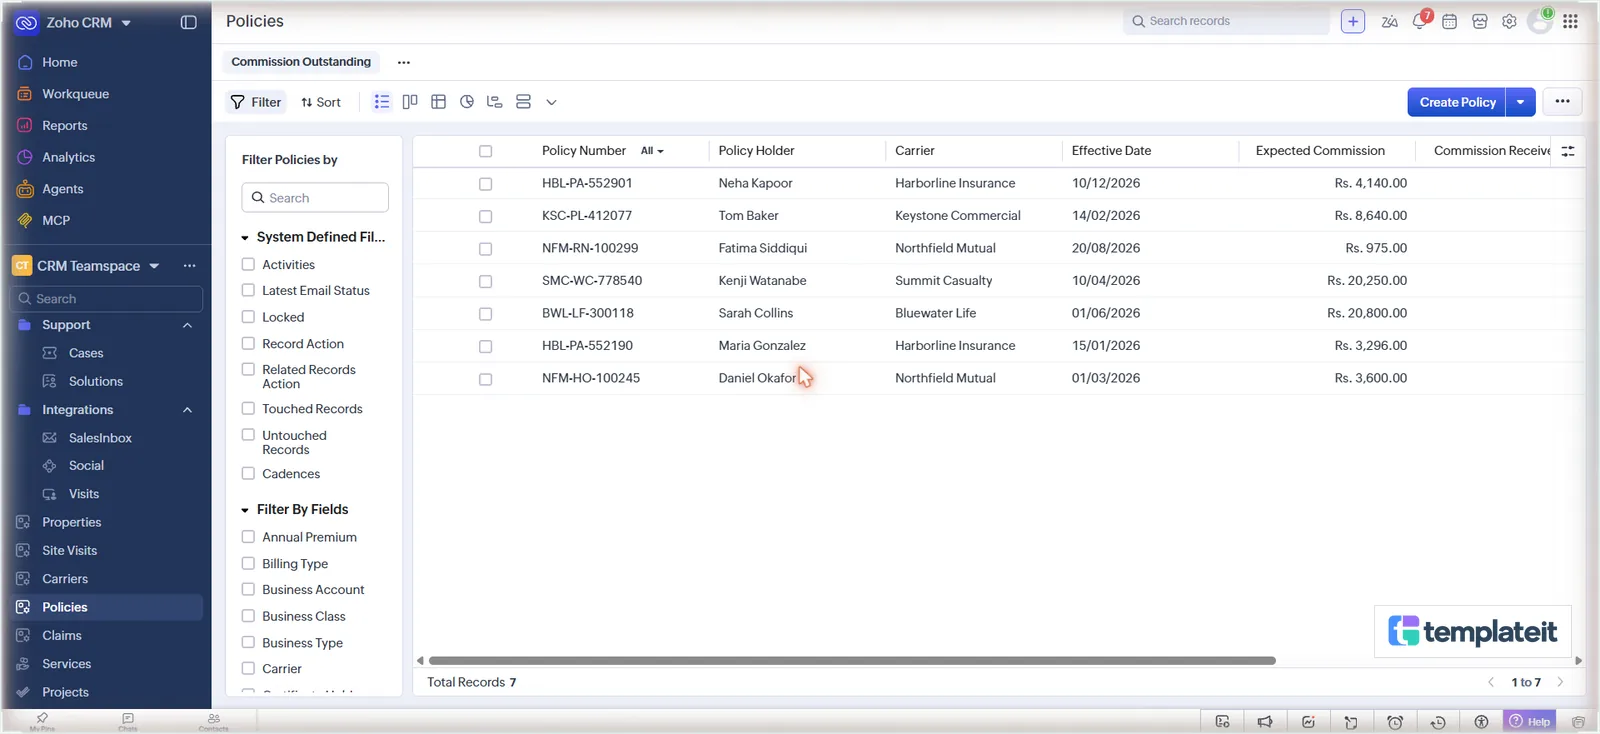Click the filter Search box under 'Filter Policies by'
The image size is (1600, 734).
click(315, 198)
